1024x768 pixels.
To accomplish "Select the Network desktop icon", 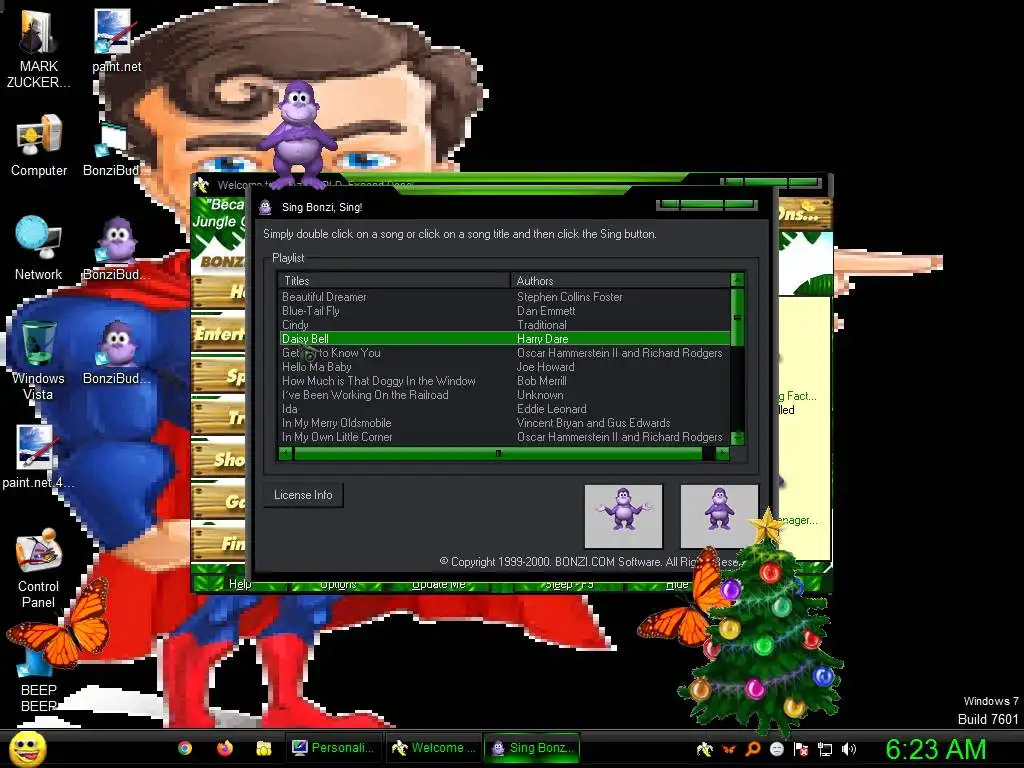I will pyautogui.click(x=38, y=248).
